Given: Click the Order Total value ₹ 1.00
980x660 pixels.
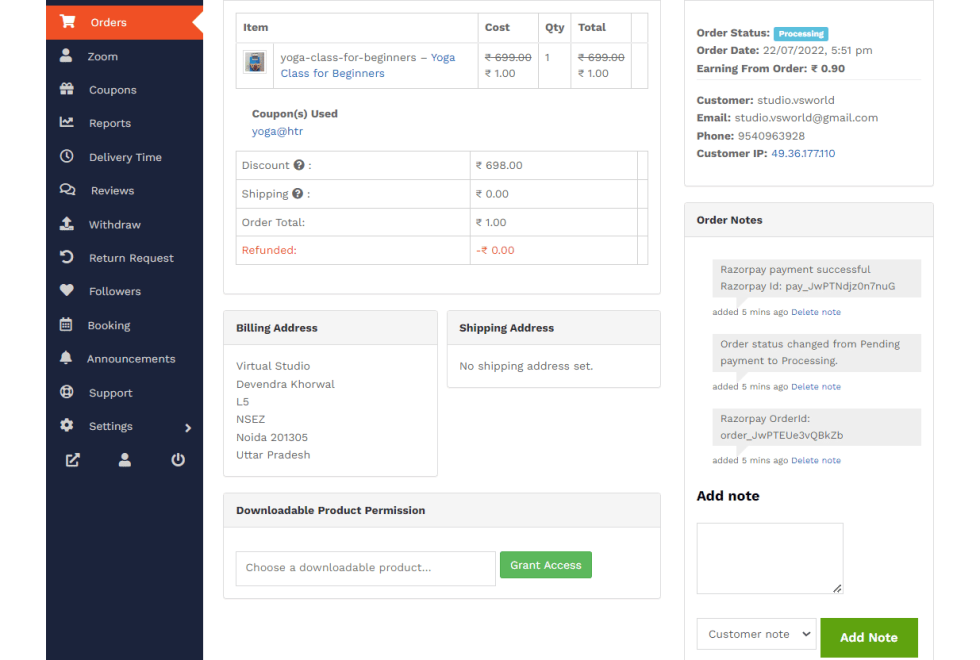Looking at the screenshot, I should (x=491, y=222).
